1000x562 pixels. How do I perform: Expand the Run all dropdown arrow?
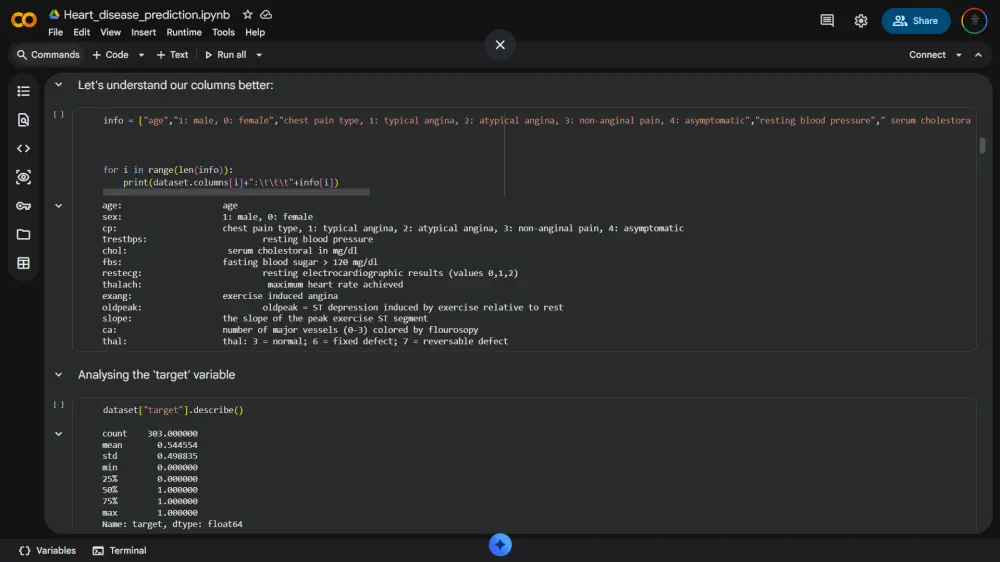[x=259, y=55]
